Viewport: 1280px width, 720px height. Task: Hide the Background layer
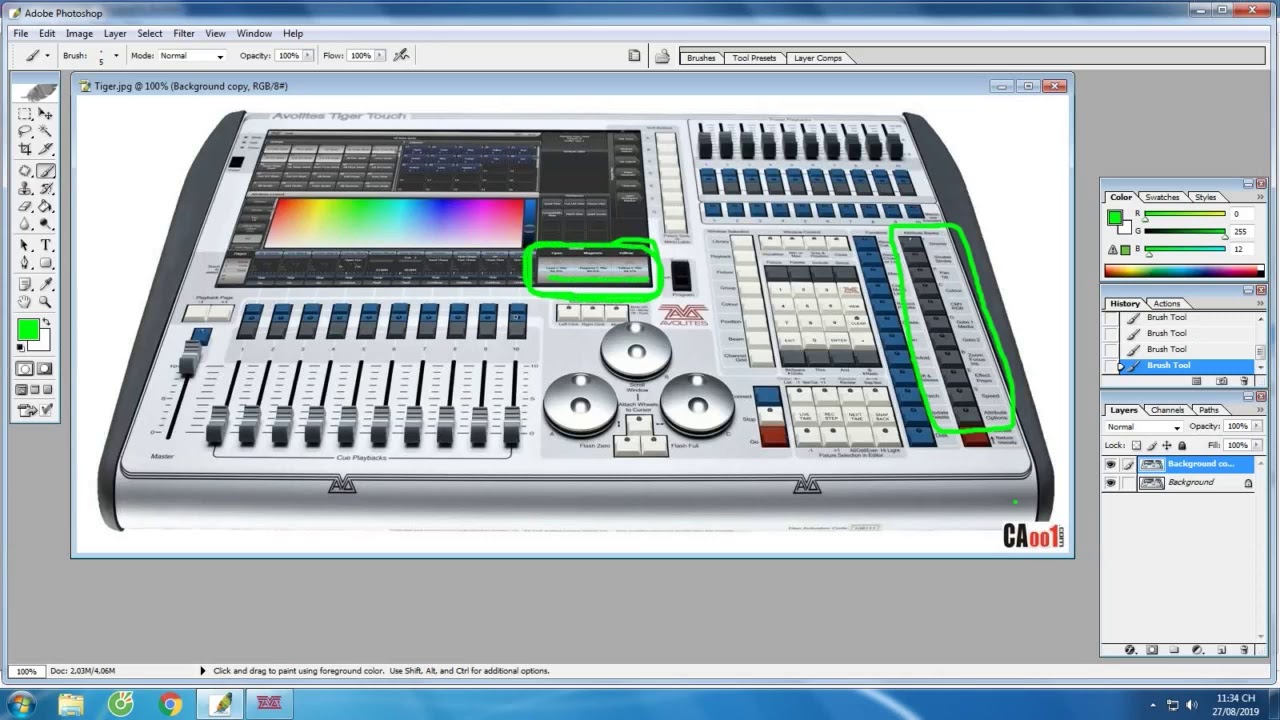coord(1110,482)
